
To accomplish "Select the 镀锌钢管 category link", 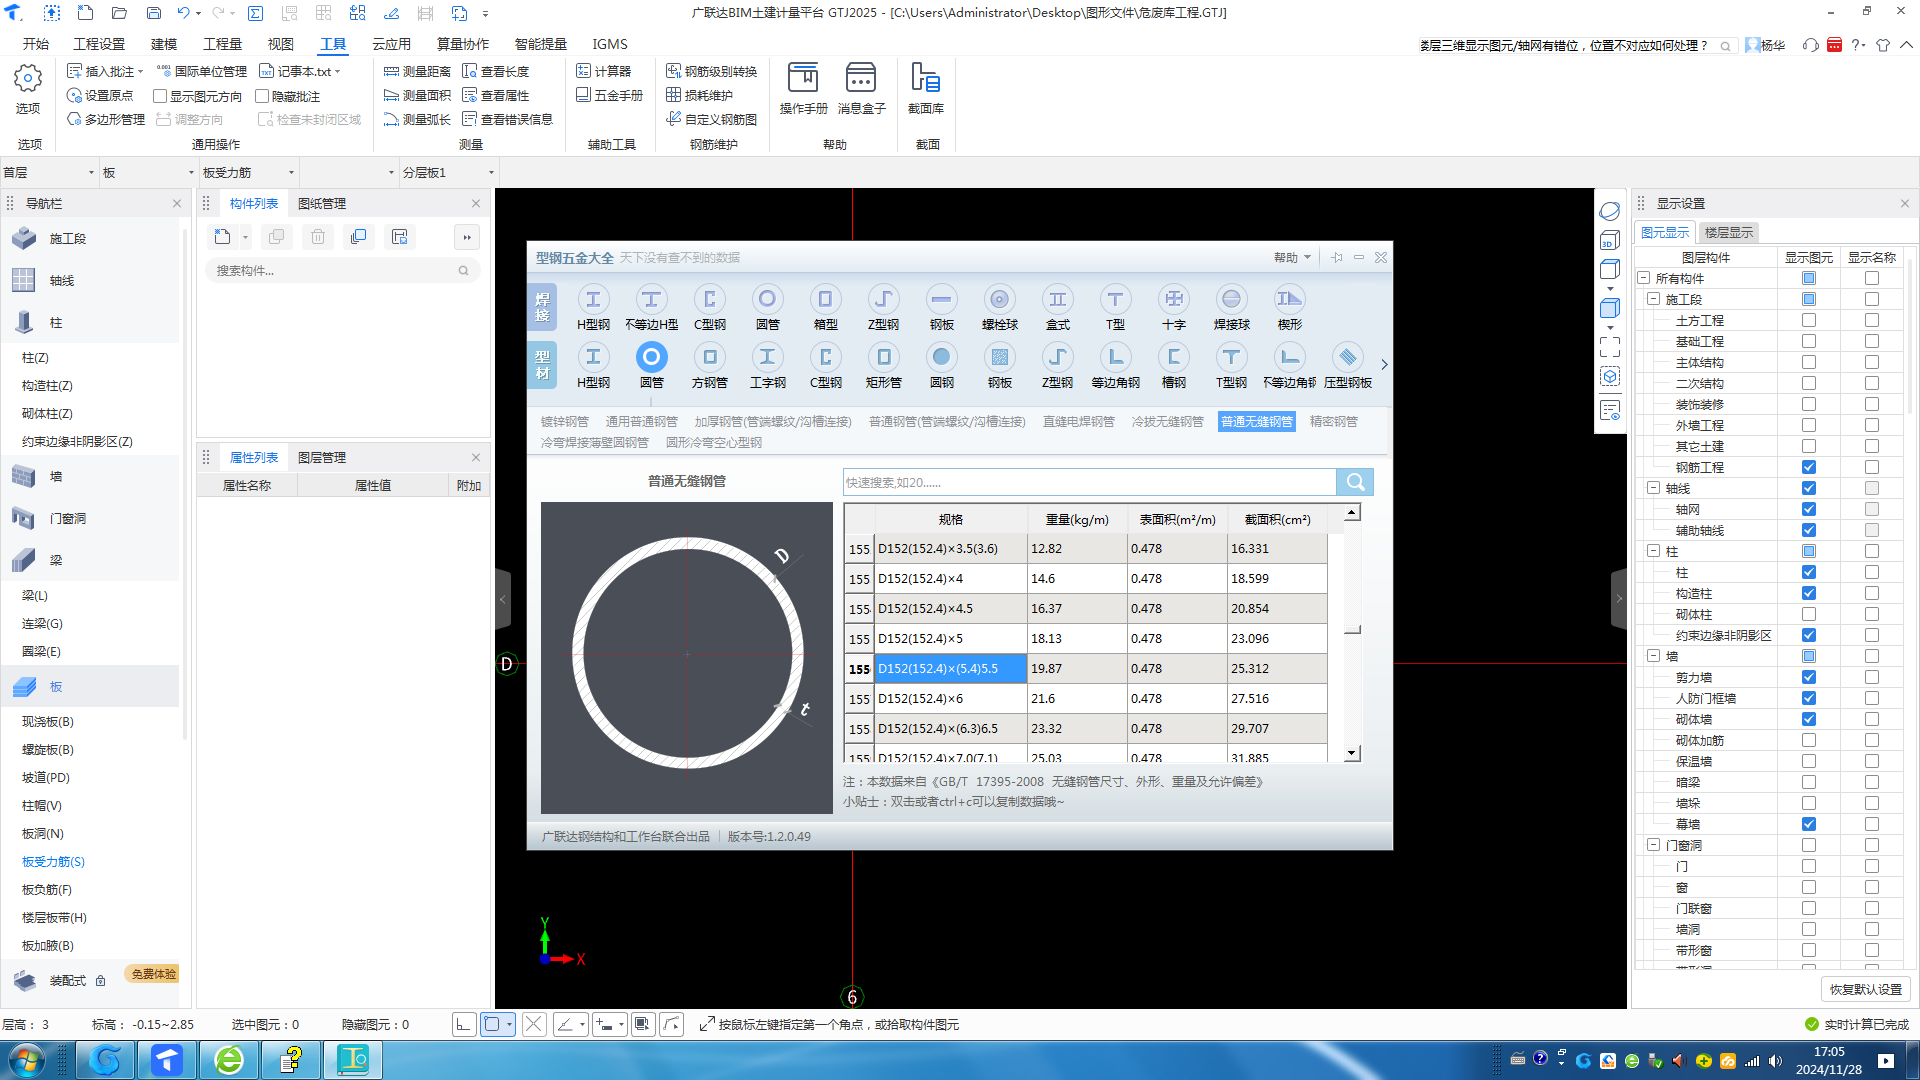I will (565, 421).
